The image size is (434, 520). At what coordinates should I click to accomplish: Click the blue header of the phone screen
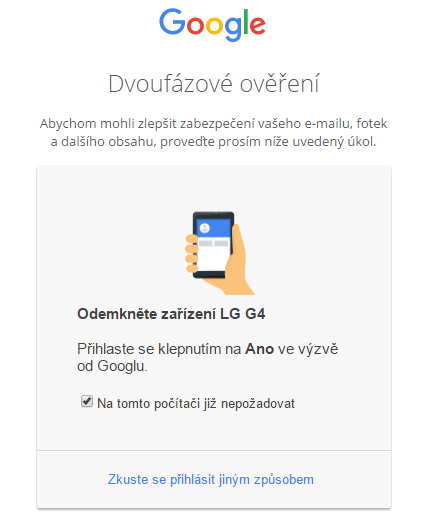point(213,228)
